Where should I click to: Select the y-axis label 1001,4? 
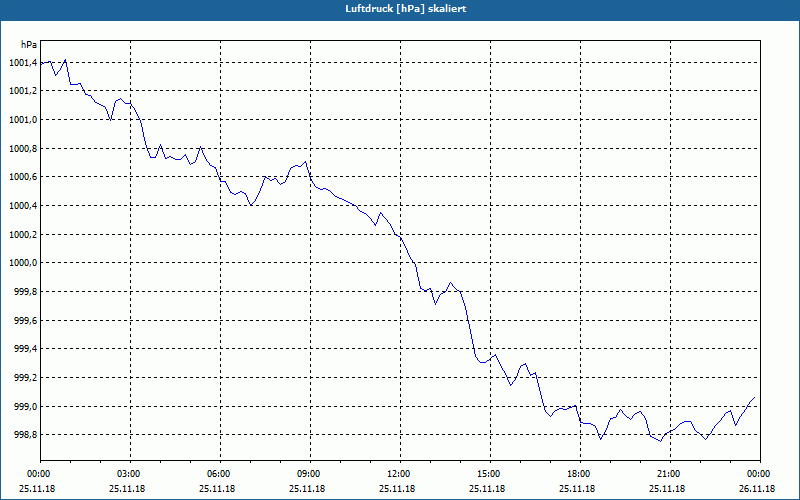click(23, 63)
